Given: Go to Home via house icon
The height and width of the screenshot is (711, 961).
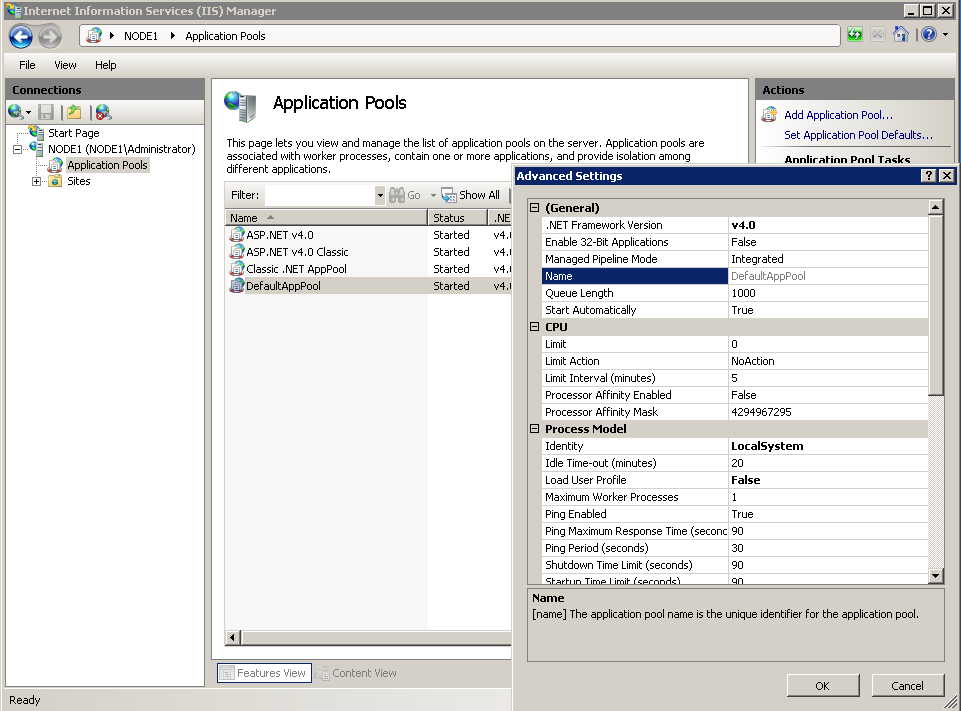Looking at the screenshot, I should 901,35.
